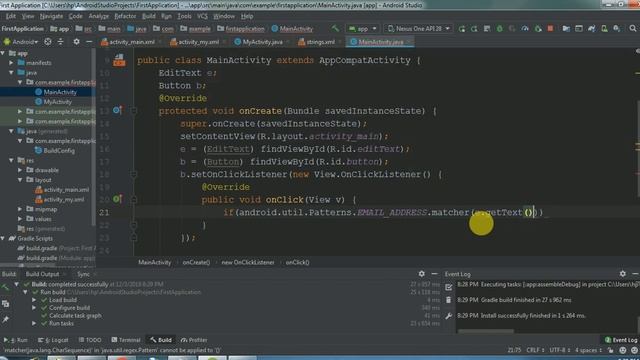This screenshot has height=360, width=640.
Task: Minimize Build panel with minus icon
Action: pyautogui.click(x=434, y=273)
